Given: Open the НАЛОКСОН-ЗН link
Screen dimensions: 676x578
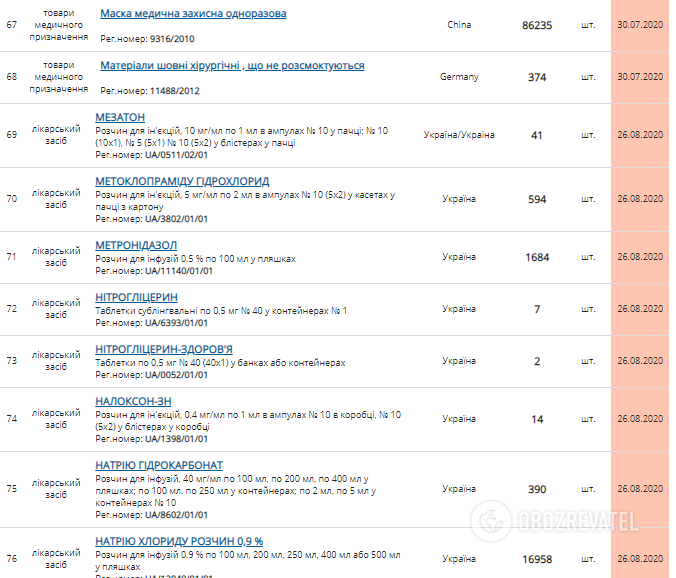Looking at the screenshot, I should coord(133,401).
